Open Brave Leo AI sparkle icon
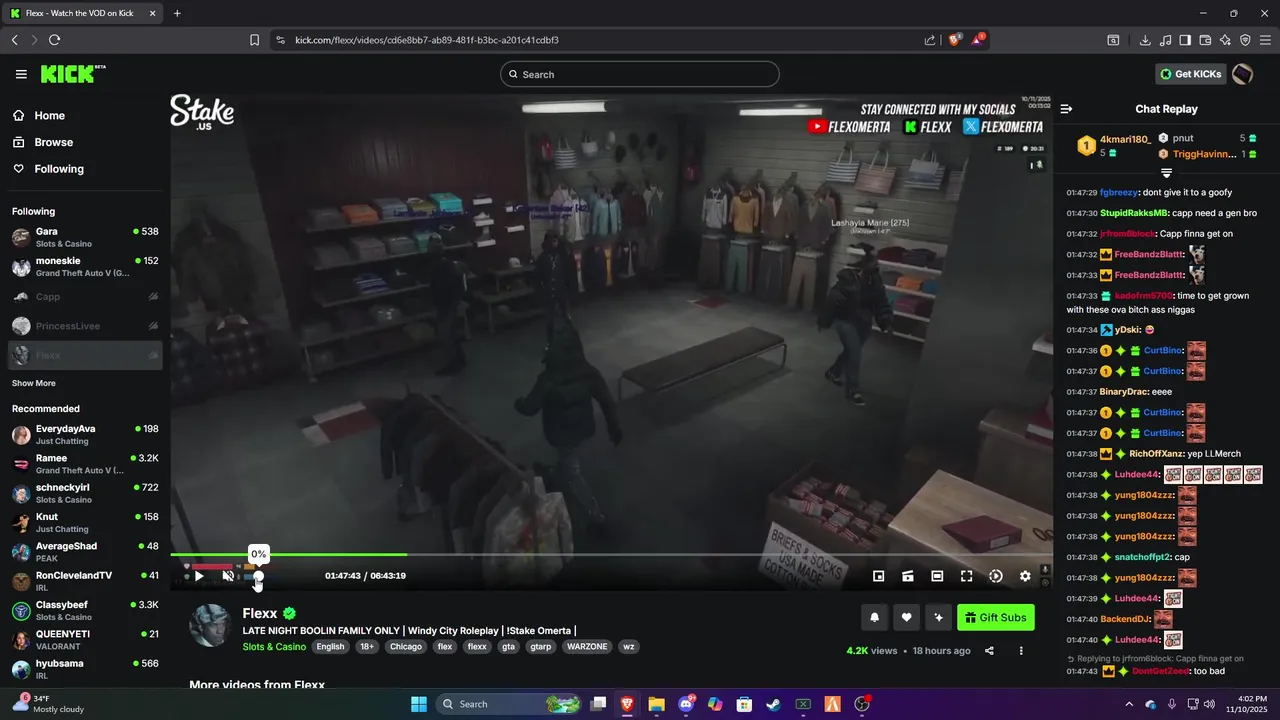 click(x=1225, y=40)
